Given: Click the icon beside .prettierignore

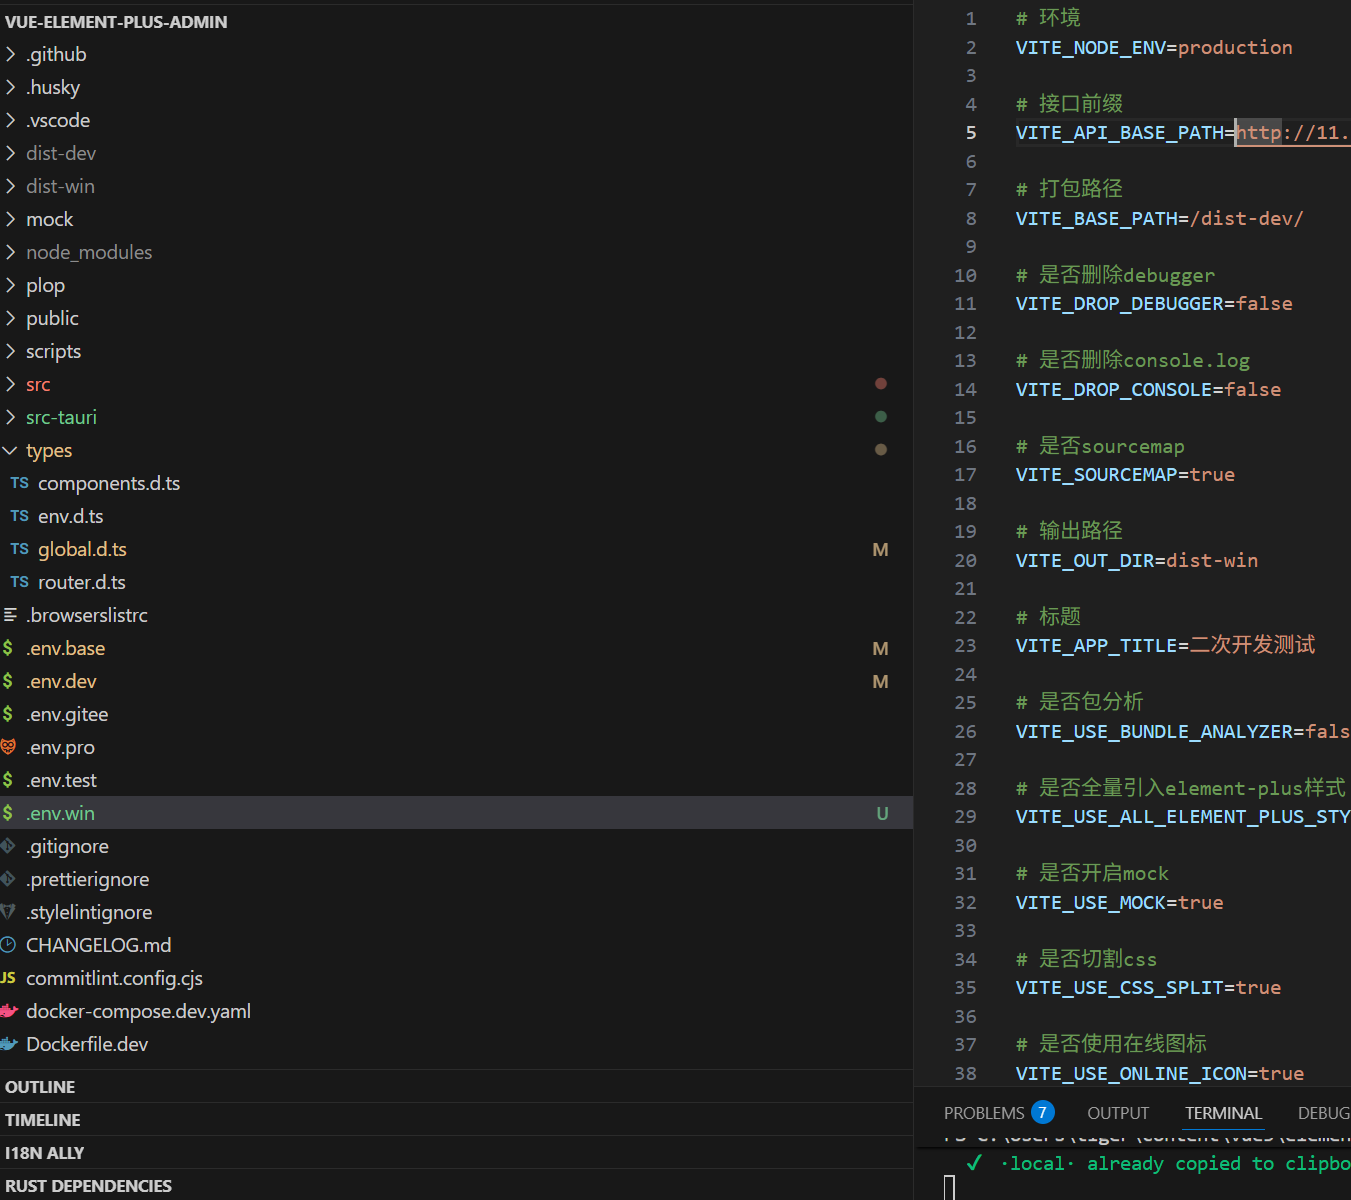Looking at the screenshot, I should point(8,879).
